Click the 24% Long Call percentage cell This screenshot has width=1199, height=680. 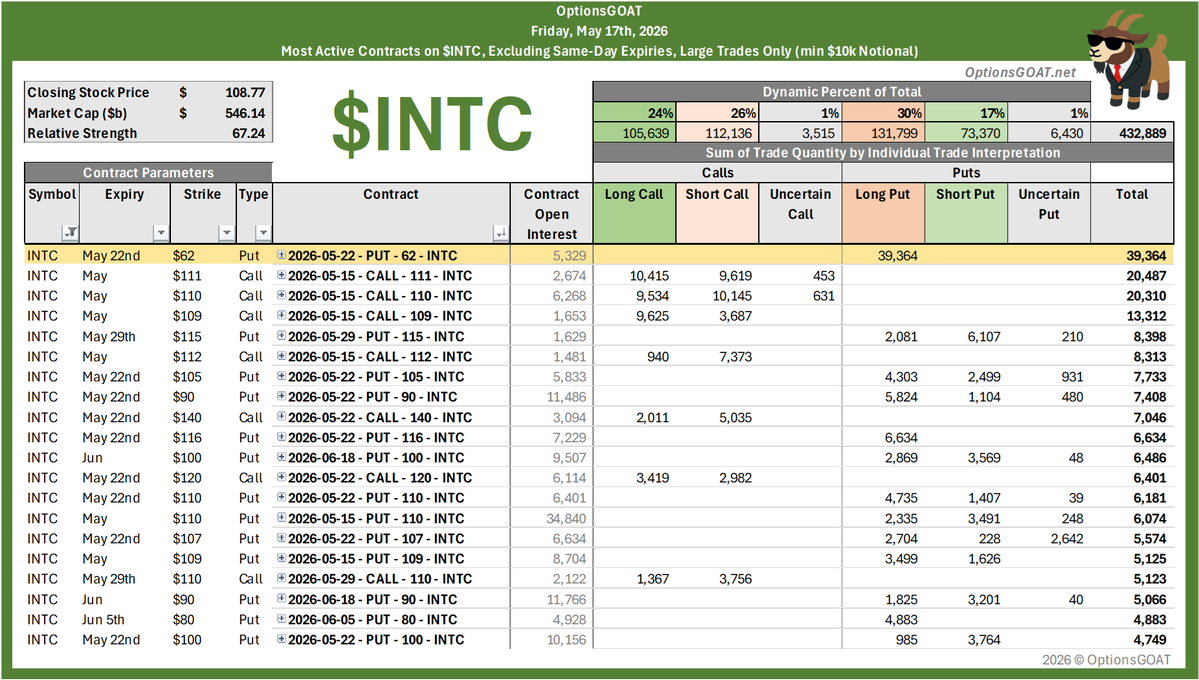pos(634,113)
